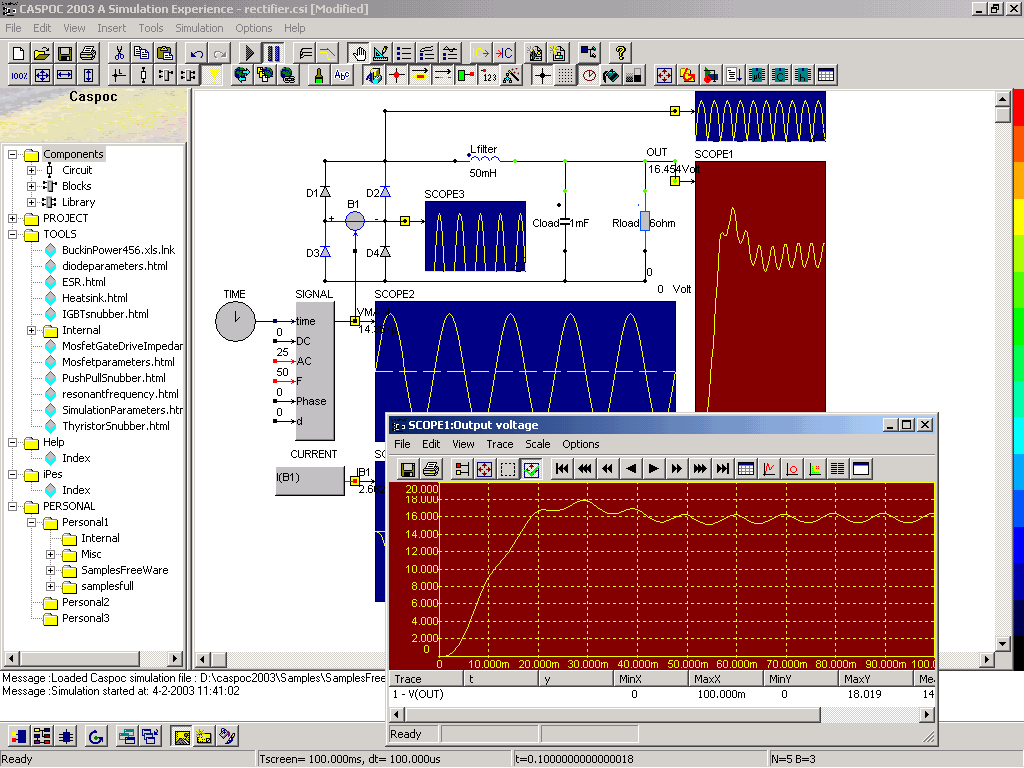Screen dimensions: 1024x768
Task: Step trace backward in SCOPE1
Action: pos(630,469)
